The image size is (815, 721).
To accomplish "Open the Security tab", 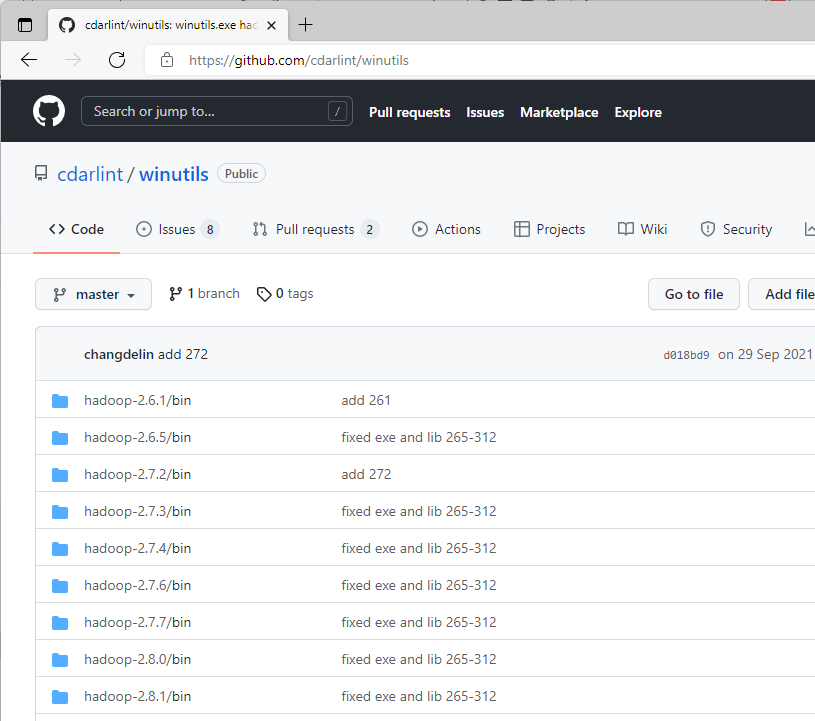I will pos(736,229).
